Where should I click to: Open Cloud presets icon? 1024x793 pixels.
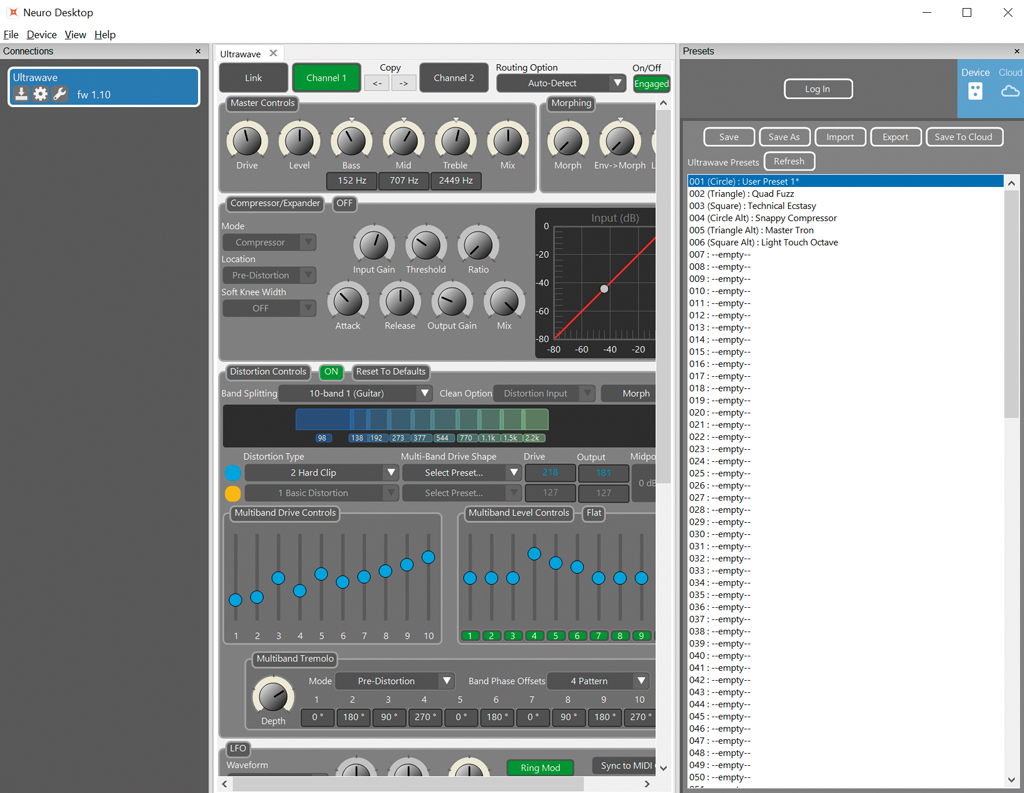click(x=1010, y=91)
